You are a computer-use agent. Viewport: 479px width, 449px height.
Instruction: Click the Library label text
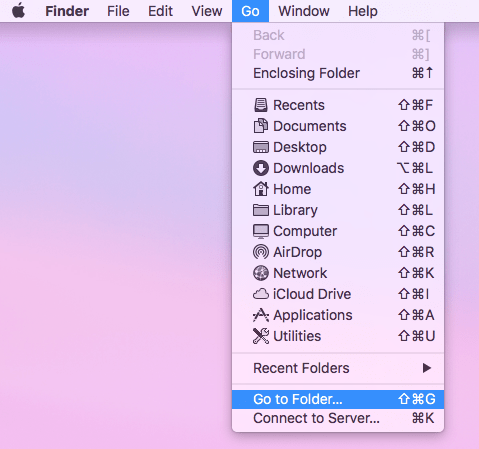[295, 210]
